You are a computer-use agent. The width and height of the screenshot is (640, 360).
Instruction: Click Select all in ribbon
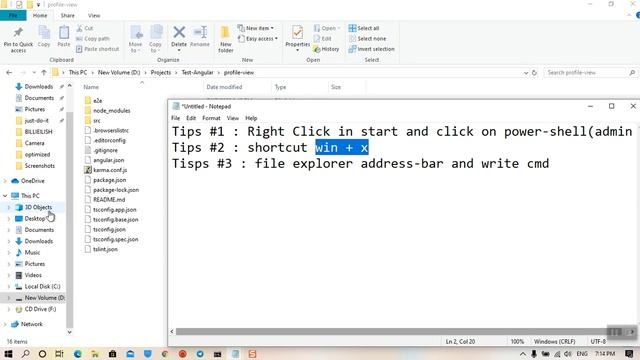tap(364, 28)
